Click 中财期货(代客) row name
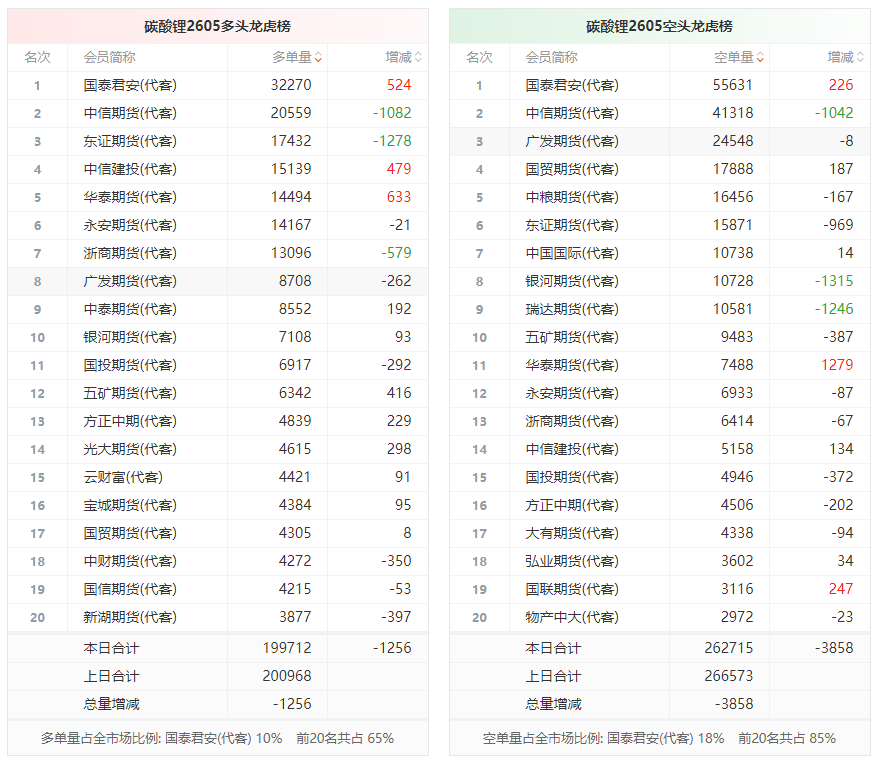Screen dimensions: 877x764 click(130, 561)
